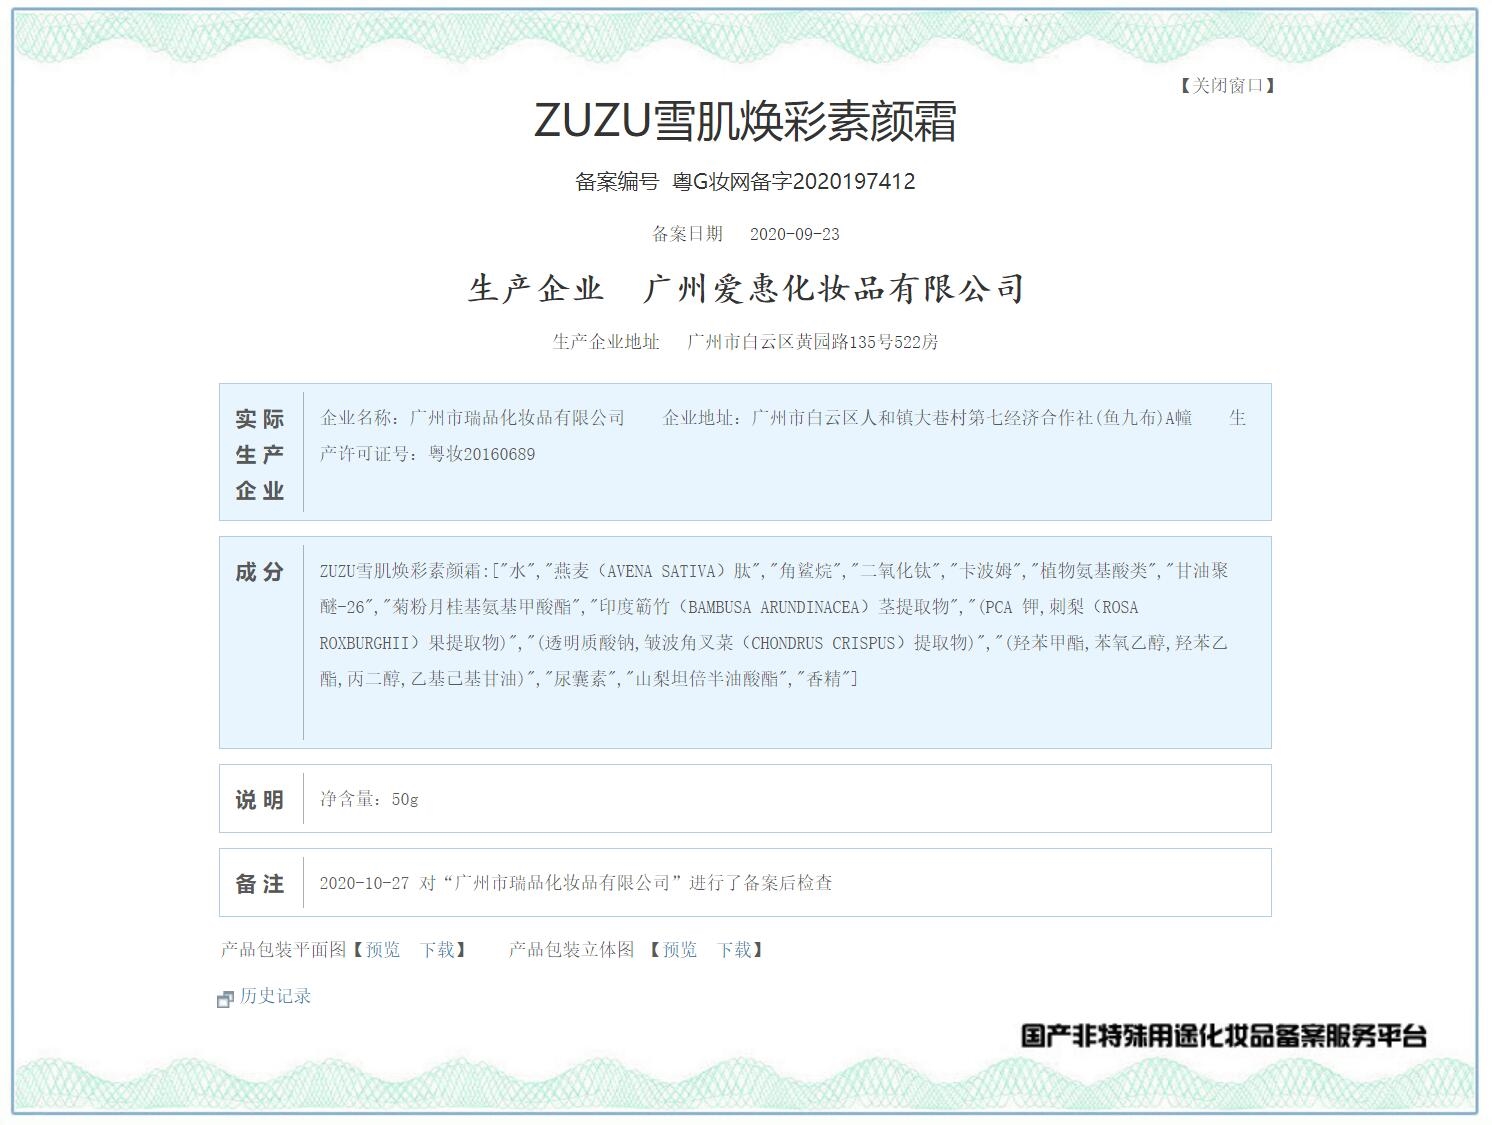Viewport: 1492px width, 1125px height.
Task: Select the 成分 section label
Action: coord(260,572)
